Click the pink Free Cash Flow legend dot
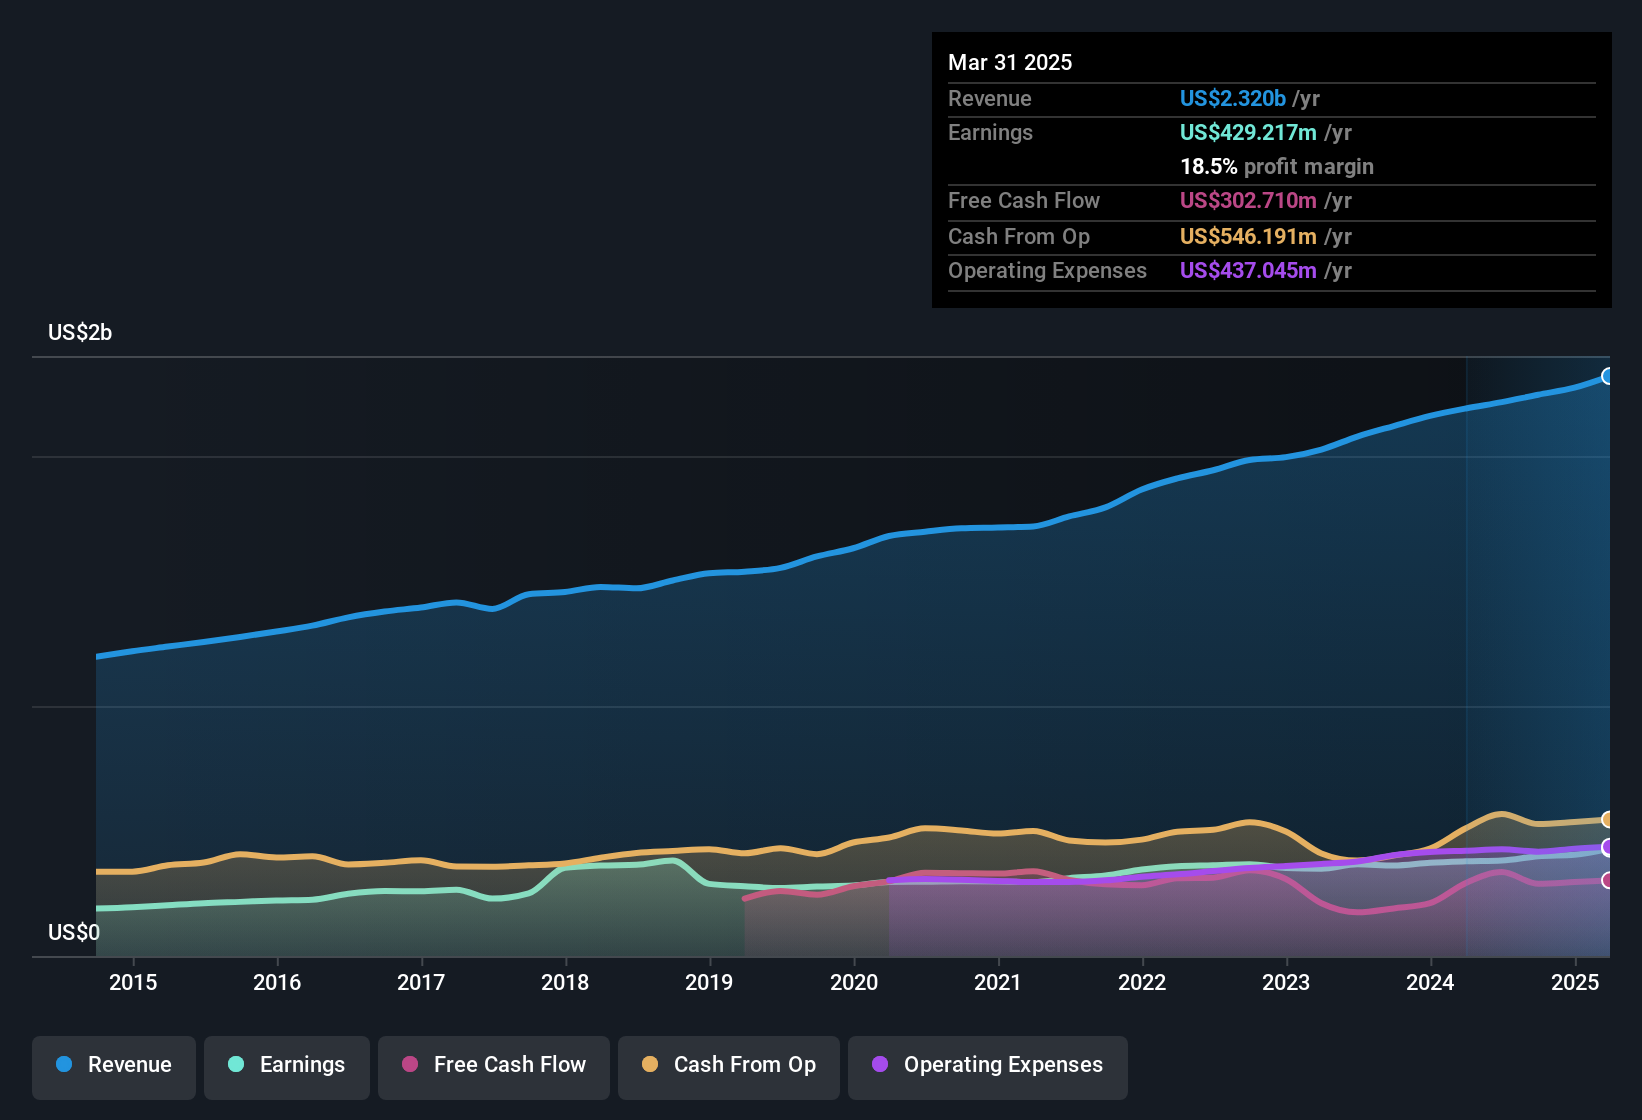1642x1120 pixels. point(410,1064)
